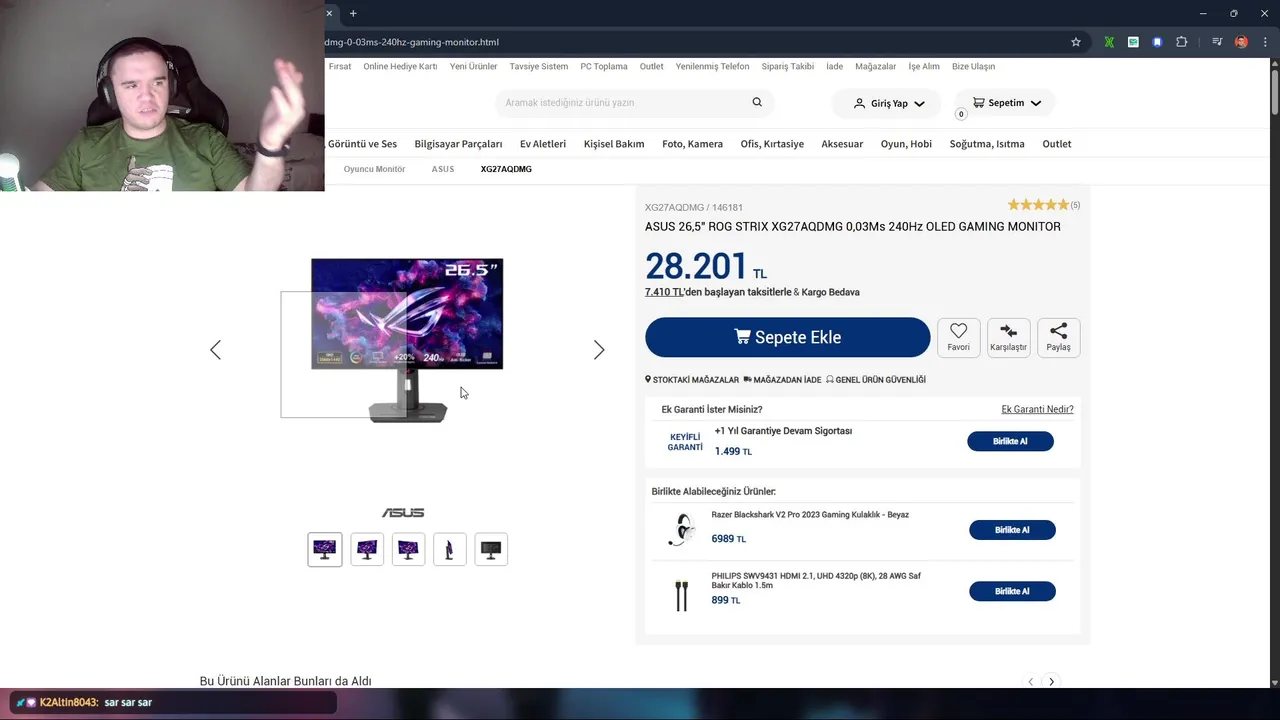Add product to favorites (Favori)
Image resolution: width=1280 pixels, height=720 pixels.
(958, 337)
